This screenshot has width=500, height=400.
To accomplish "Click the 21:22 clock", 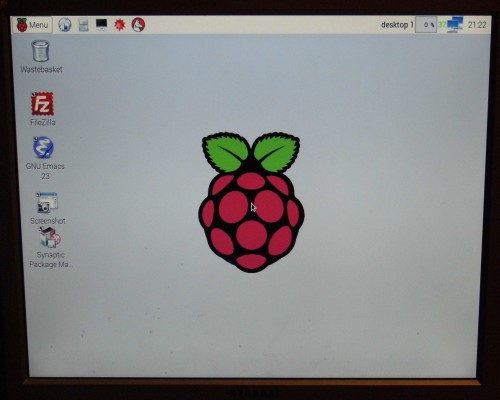I will point(477,25).
